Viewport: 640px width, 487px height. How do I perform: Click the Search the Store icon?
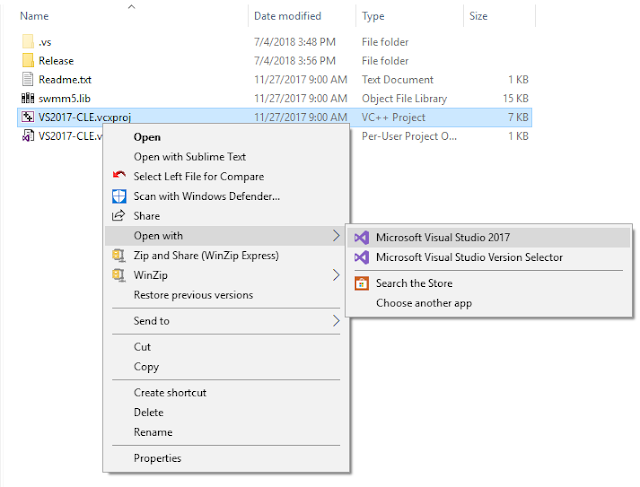click(361, 283)
